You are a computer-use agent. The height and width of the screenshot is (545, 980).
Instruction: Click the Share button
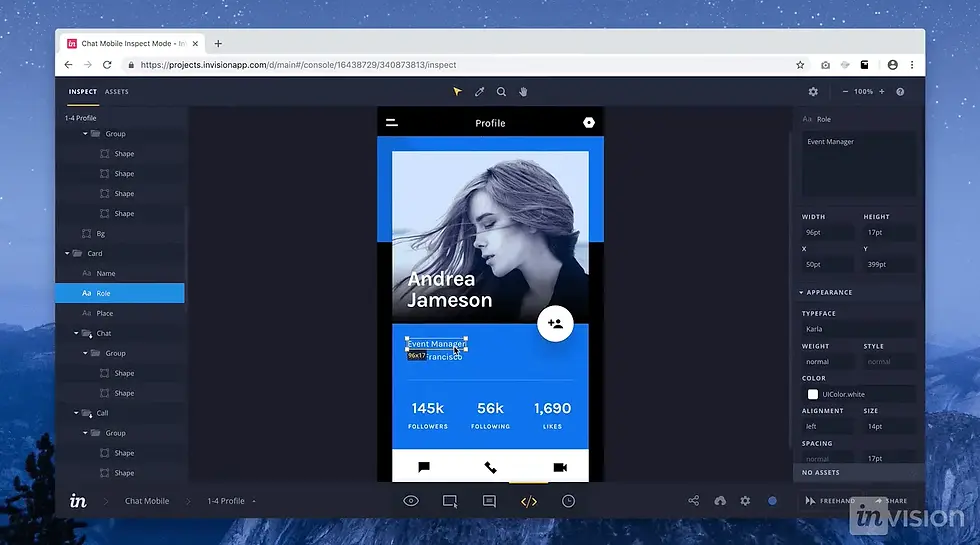[x=892, y=501]
